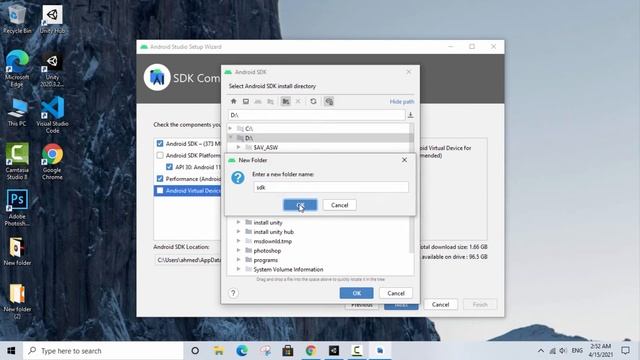
Task: Toggle Android Virtual Device checkbox
Action: pyautogui.click(x=160, y=191)
